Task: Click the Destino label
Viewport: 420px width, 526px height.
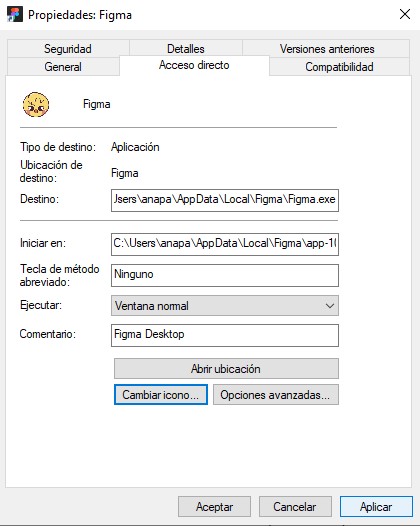Action: (39, 199)
